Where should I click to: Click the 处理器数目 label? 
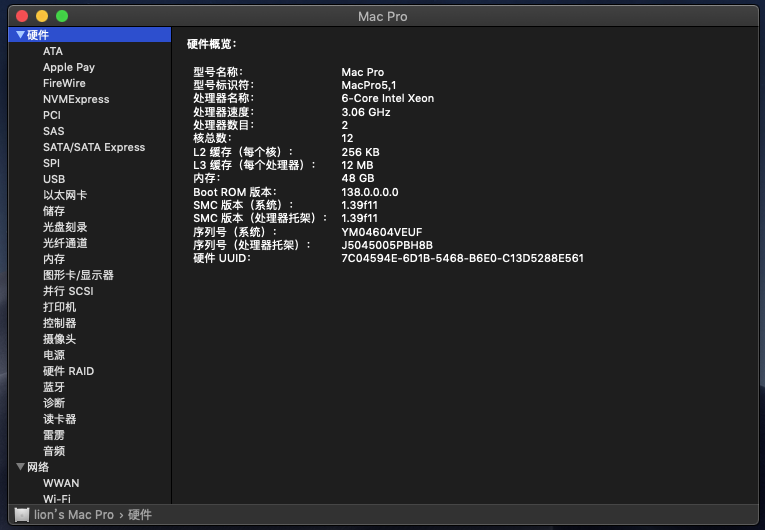tap(224, 125)
